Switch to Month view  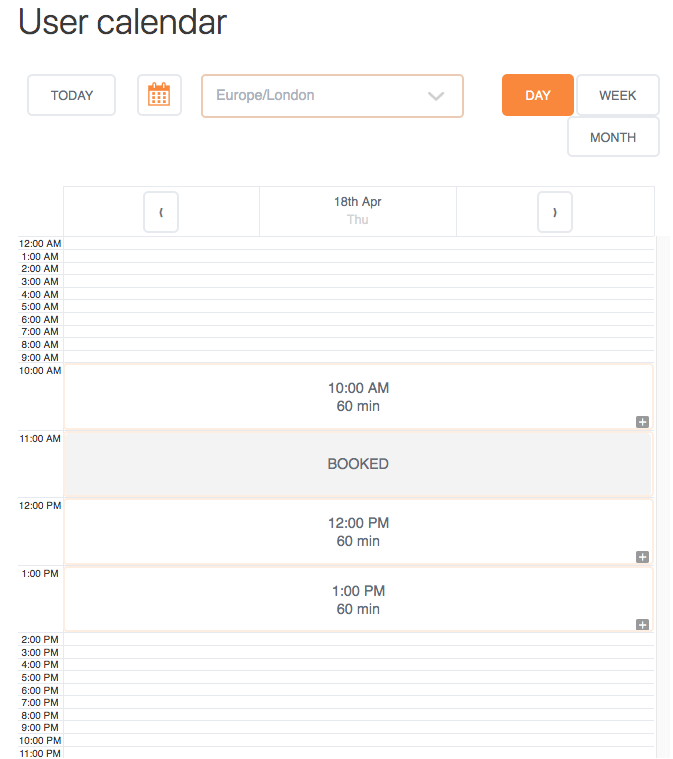coord(613,137)
